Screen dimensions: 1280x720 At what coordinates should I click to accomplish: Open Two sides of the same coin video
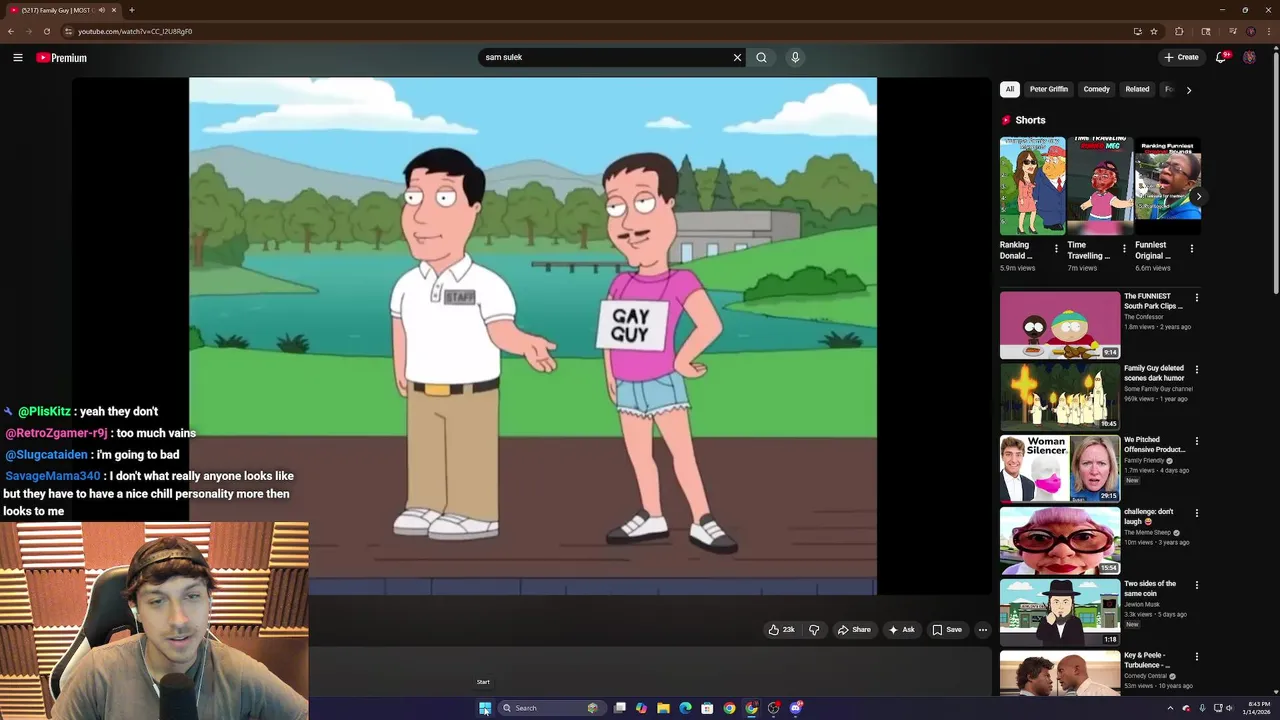click(x=1060, y=613)
